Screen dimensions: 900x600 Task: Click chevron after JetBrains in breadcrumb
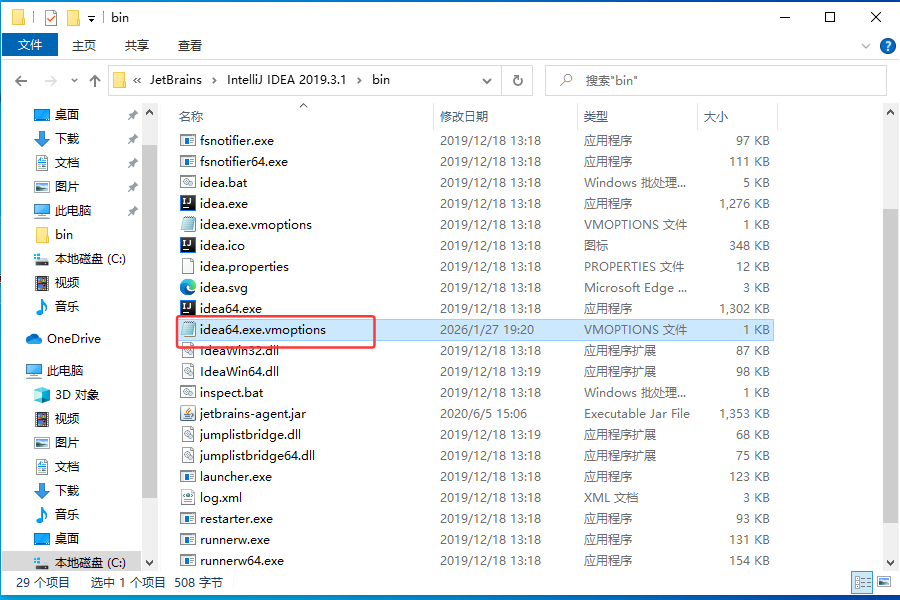(x=214, y=80)
